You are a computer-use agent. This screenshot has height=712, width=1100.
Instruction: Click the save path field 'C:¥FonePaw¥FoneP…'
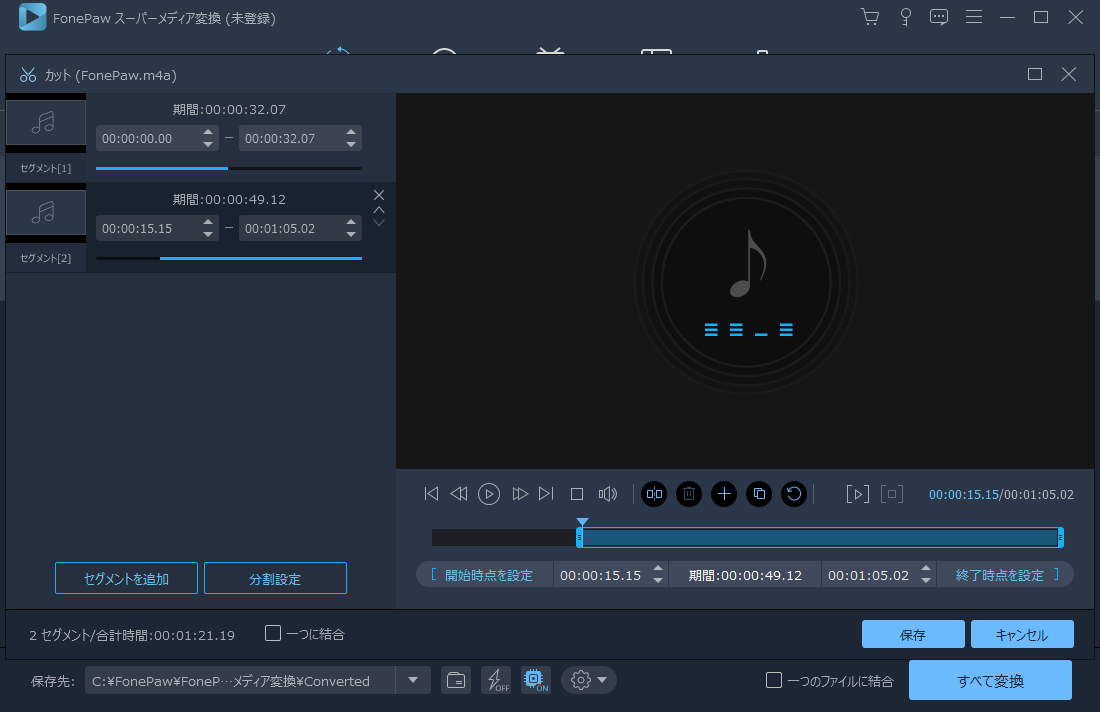241,680
